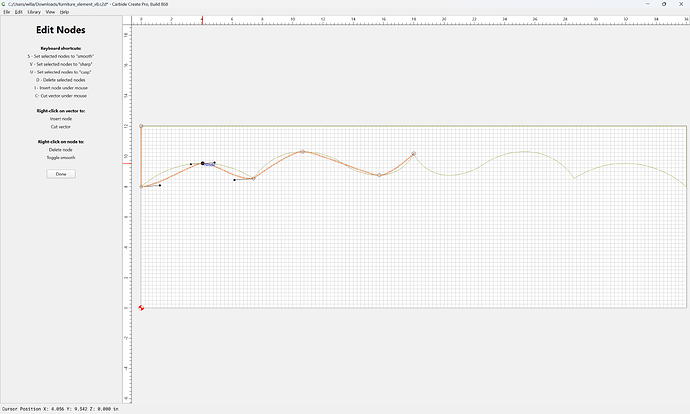690x414 pixels.
Task: Open the Help menu
Action: [64, 12]
